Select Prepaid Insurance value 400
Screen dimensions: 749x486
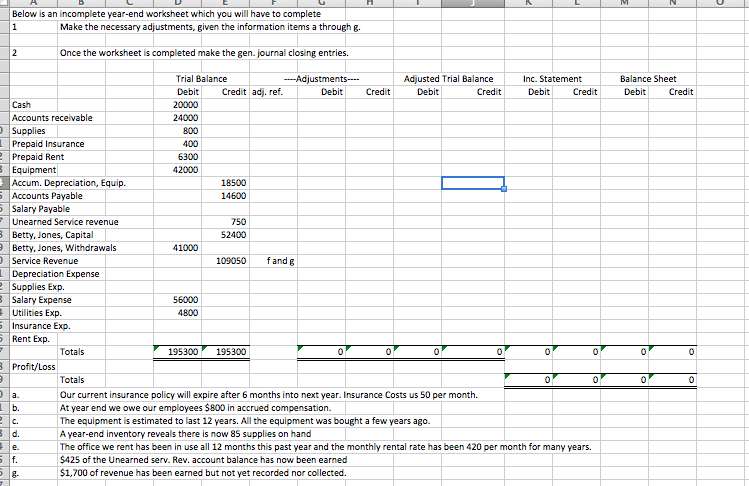[x=190, y=143]
